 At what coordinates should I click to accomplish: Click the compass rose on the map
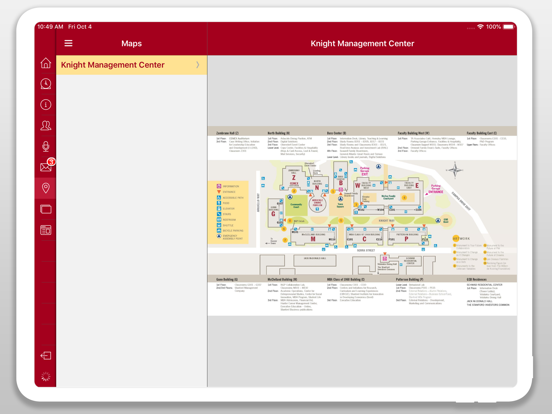(454, 170)
